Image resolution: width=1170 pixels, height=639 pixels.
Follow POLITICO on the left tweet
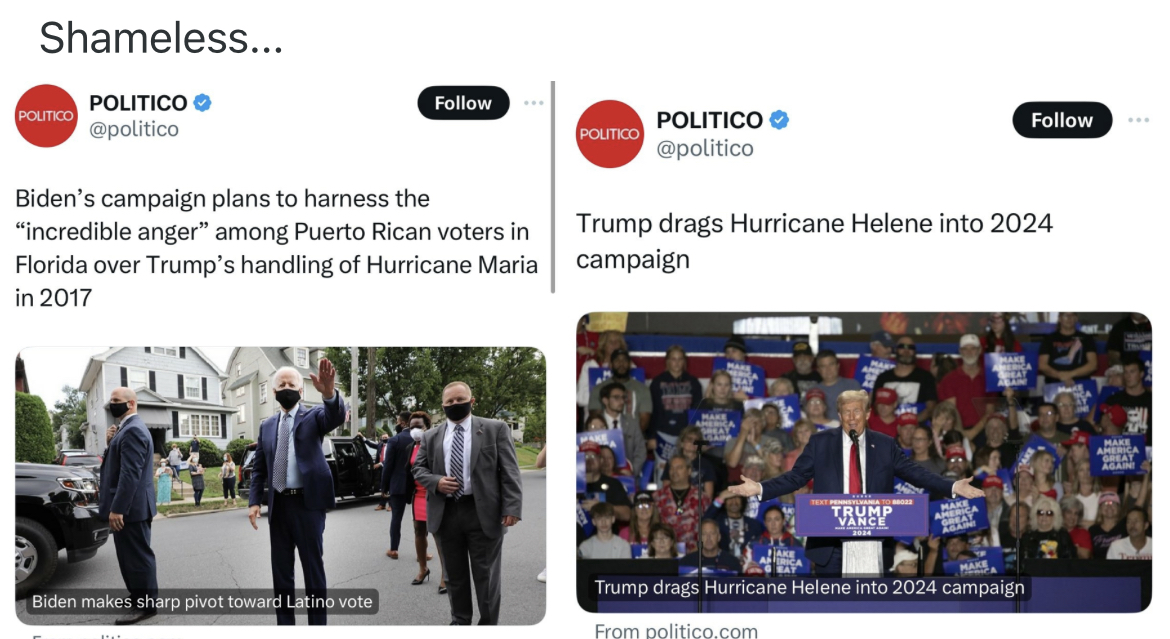tap(463, 103)
